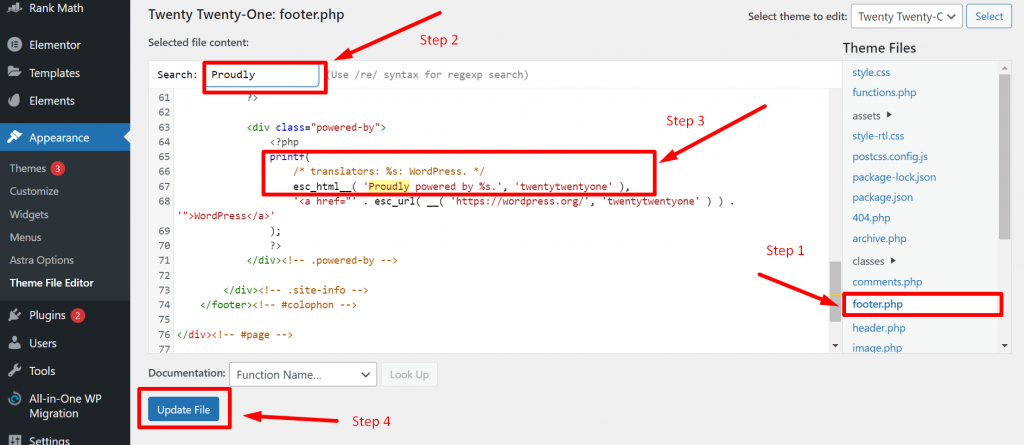Click the Twenty Twenty-One: footer.php heading

tap(246, 14)
